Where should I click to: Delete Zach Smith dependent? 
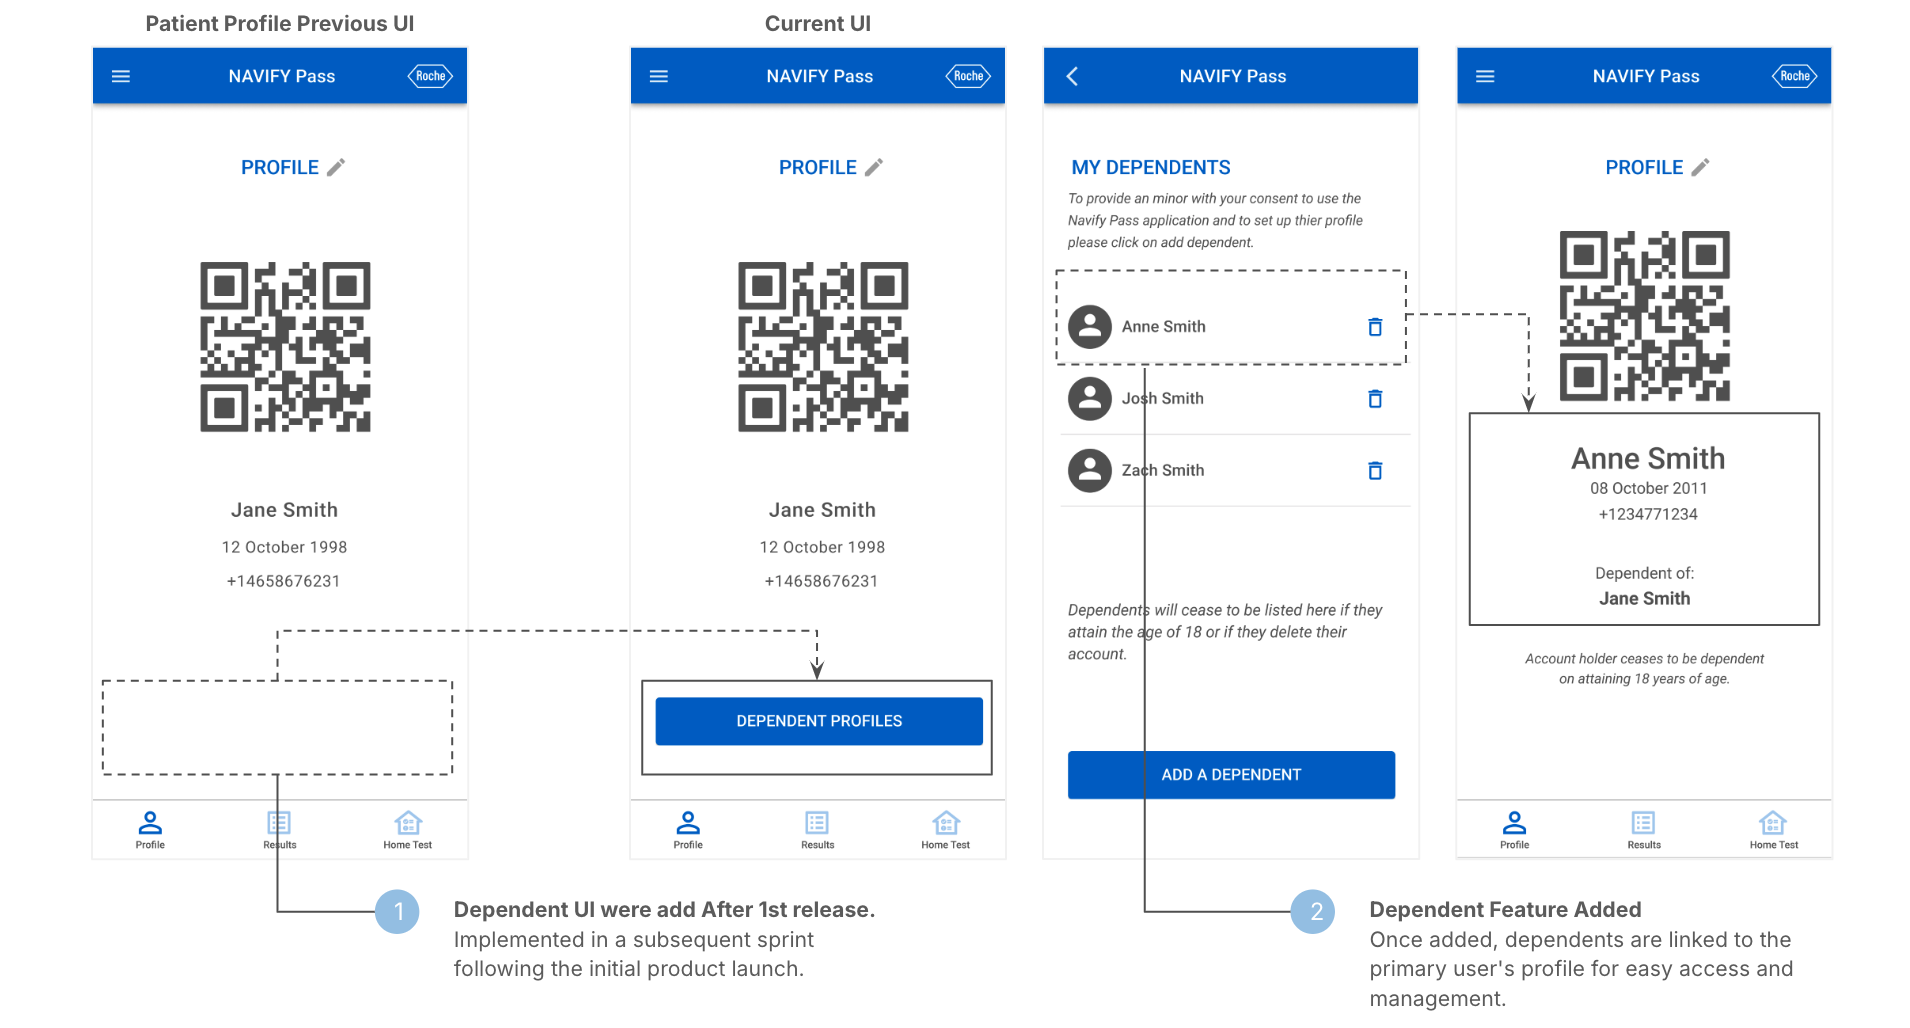pyautogui.click(x=1375, y=471)
